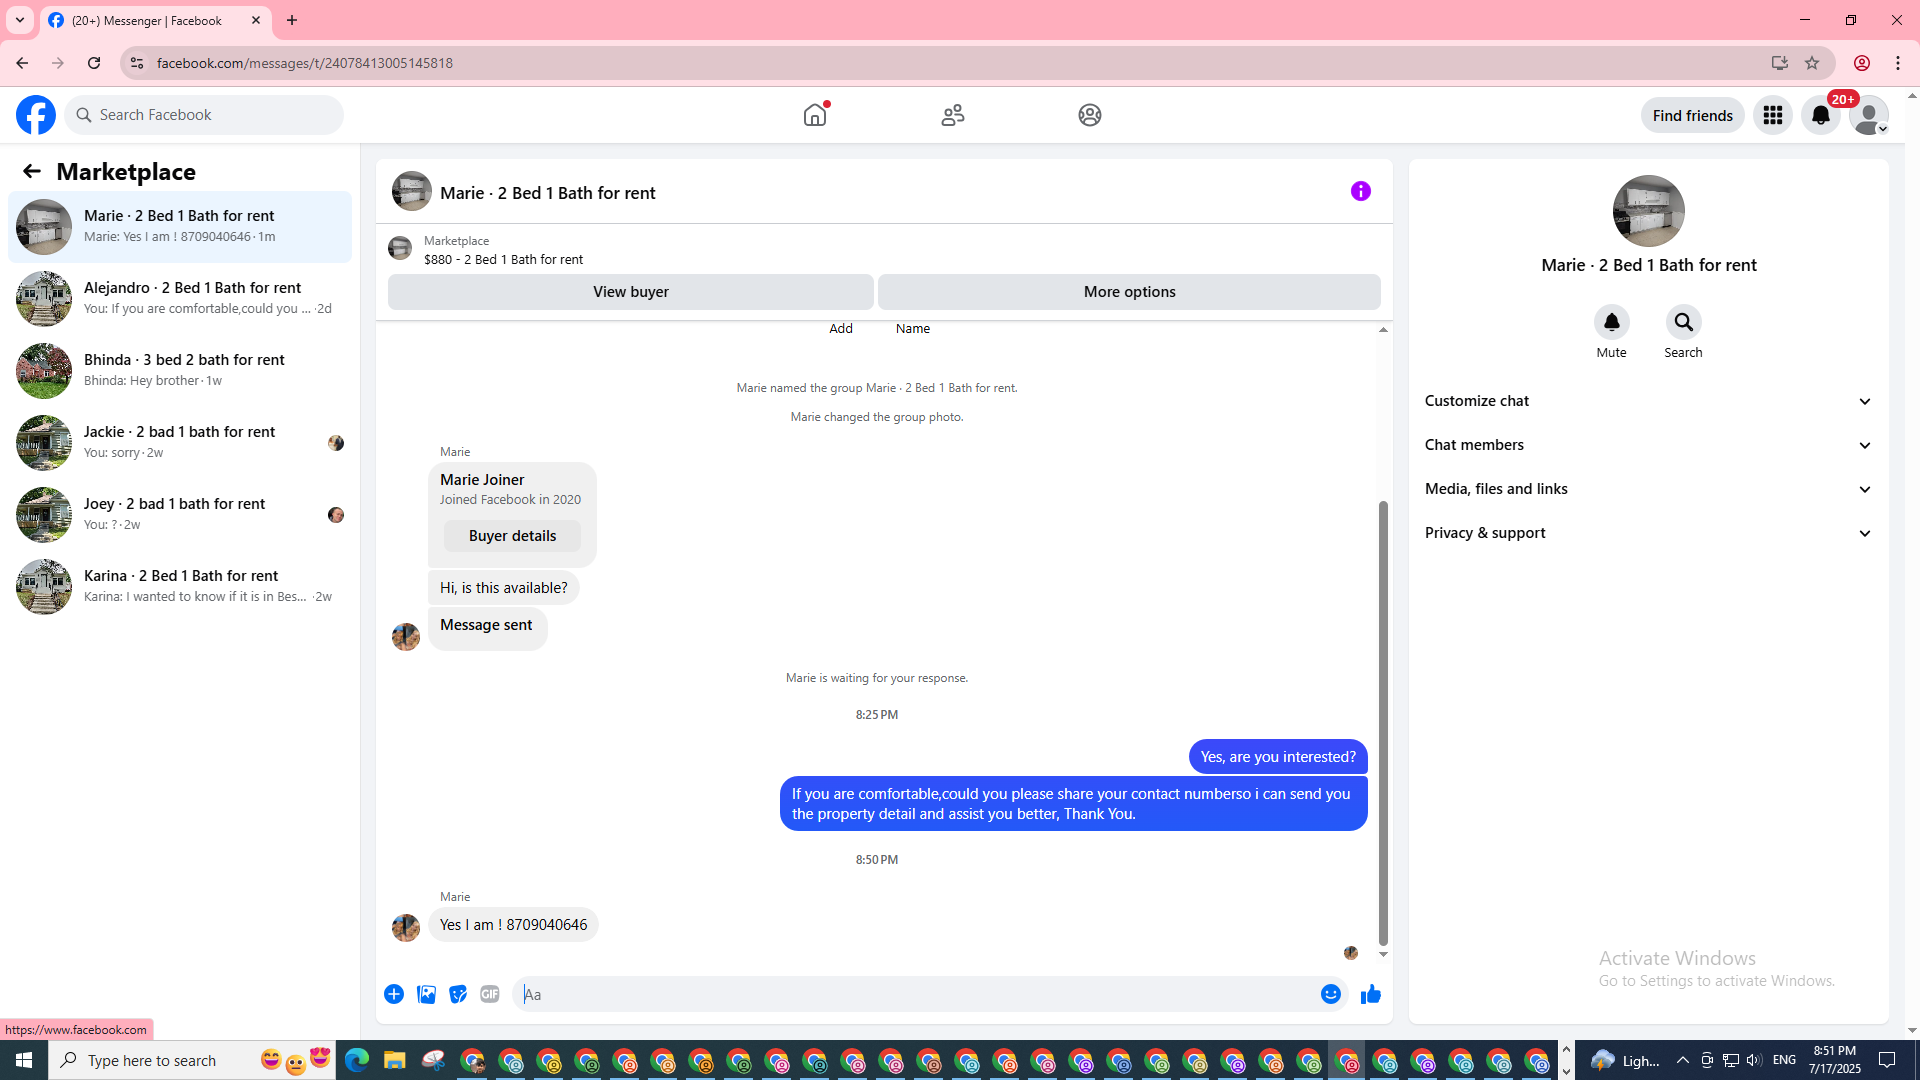Open the Home feed icon

coord(815,115)
